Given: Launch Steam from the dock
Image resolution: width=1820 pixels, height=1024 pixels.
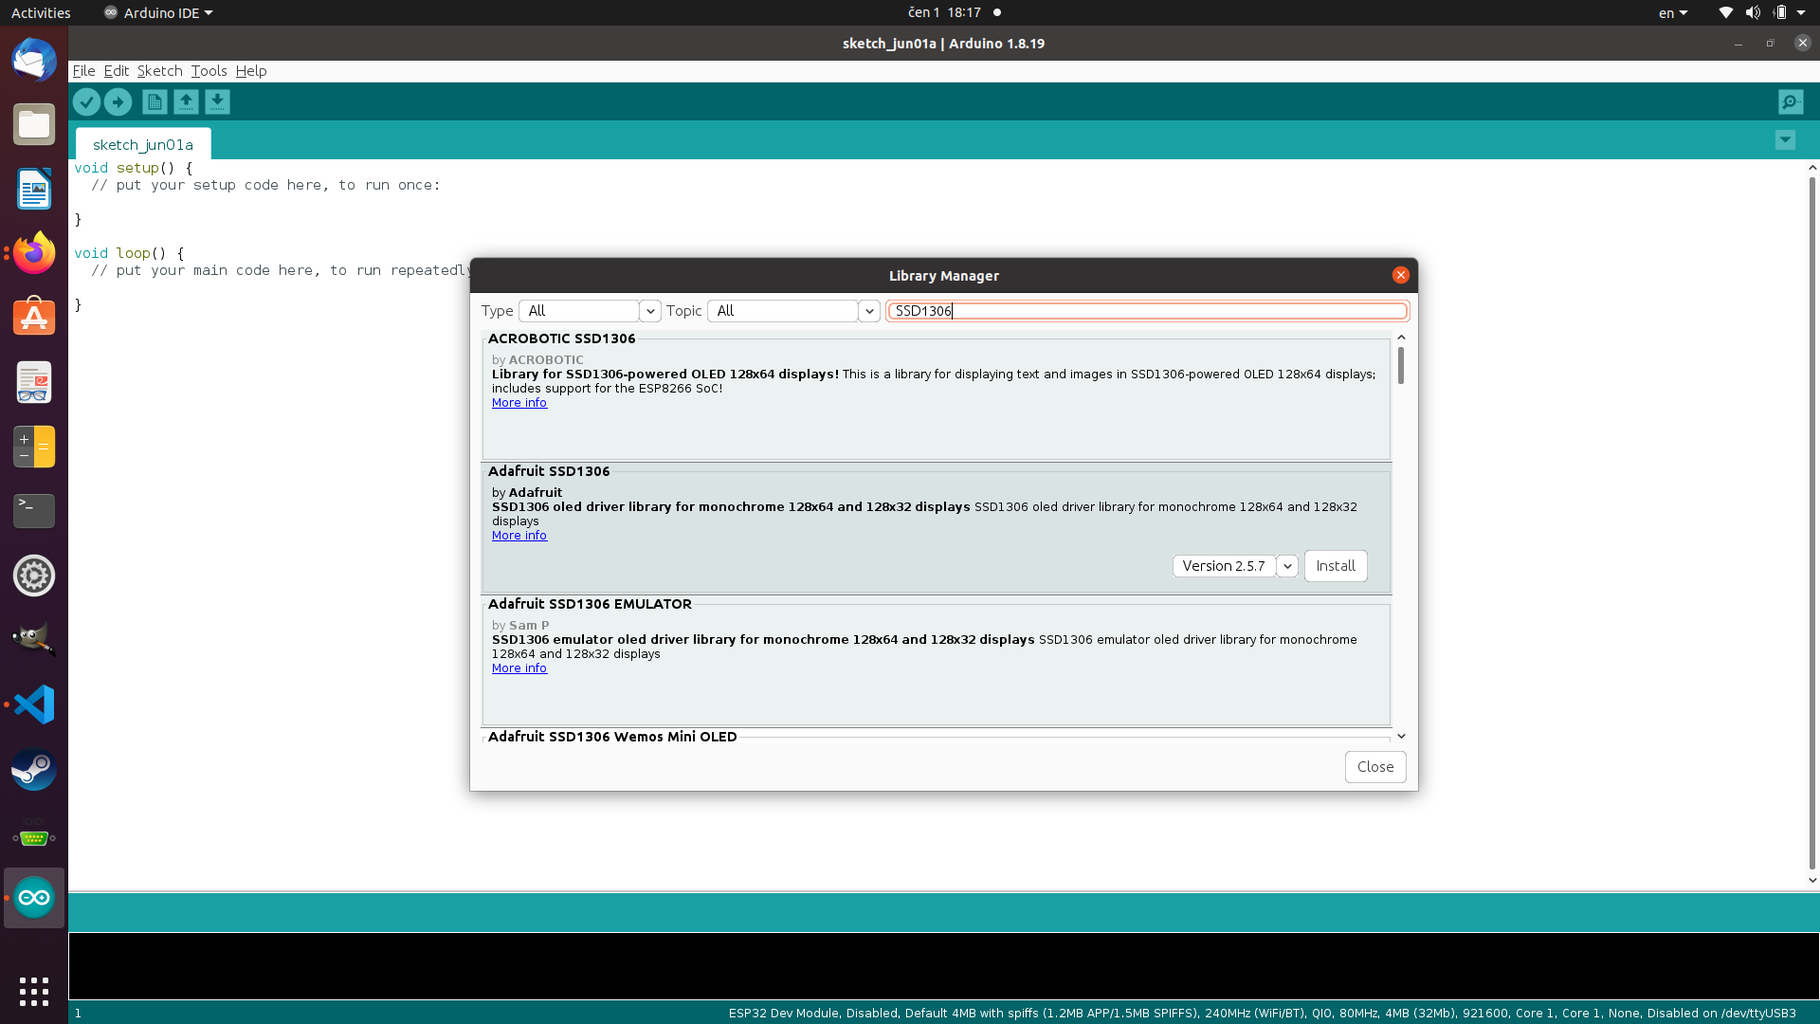Looking at the screenshot, I should (34, 769).
